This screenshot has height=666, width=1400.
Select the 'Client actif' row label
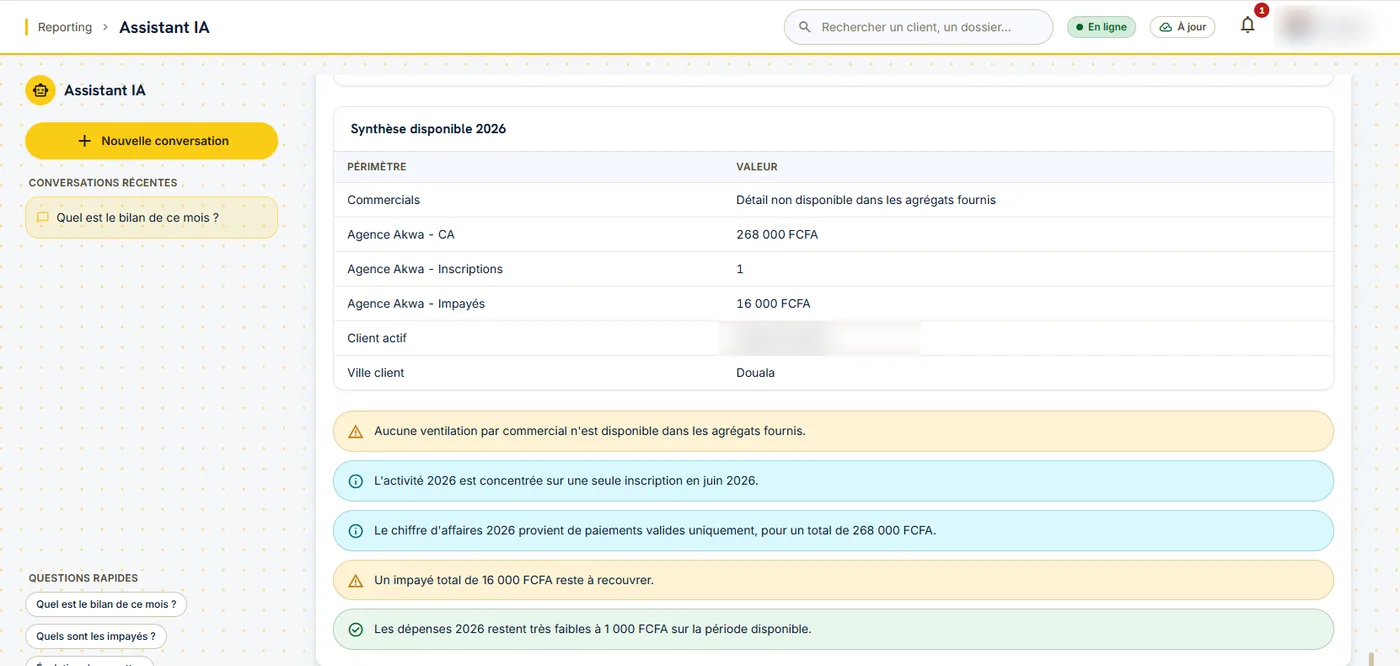377,338
